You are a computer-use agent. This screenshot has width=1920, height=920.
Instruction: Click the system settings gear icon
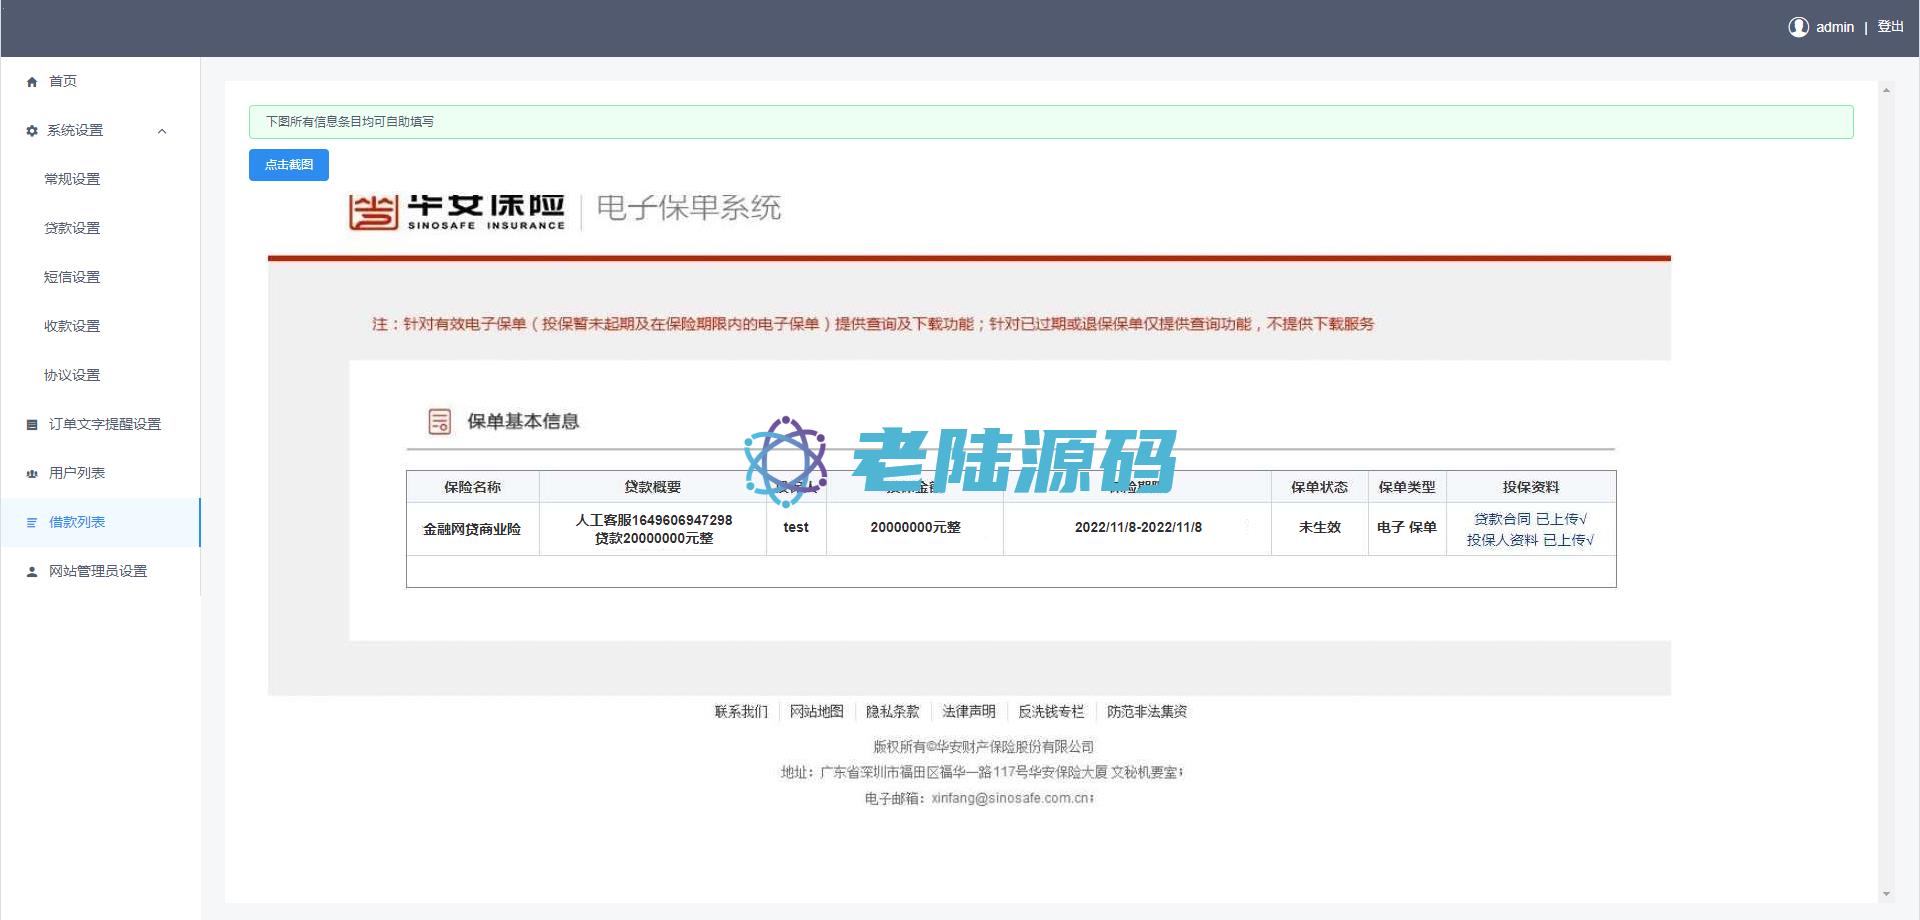click(x=32, y=131)
